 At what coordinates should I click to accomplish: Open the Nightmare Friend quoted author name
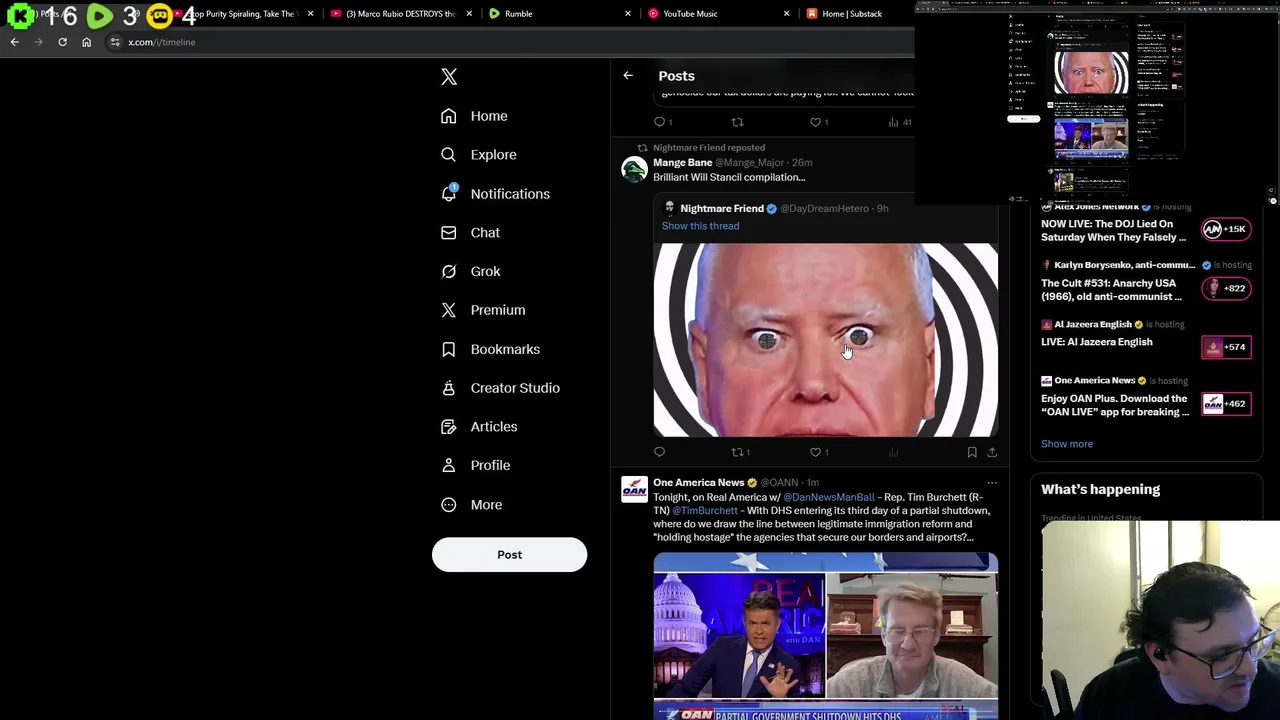(721, 208)
